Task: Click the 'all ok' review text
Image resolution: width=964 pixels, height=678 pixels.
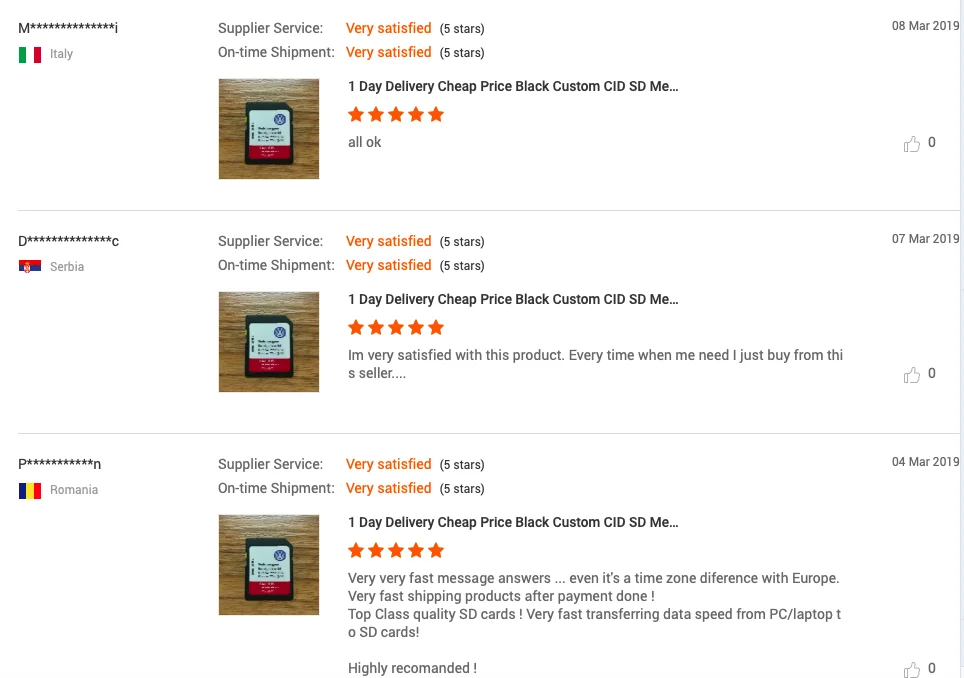Action: click(x=365, y=142)
